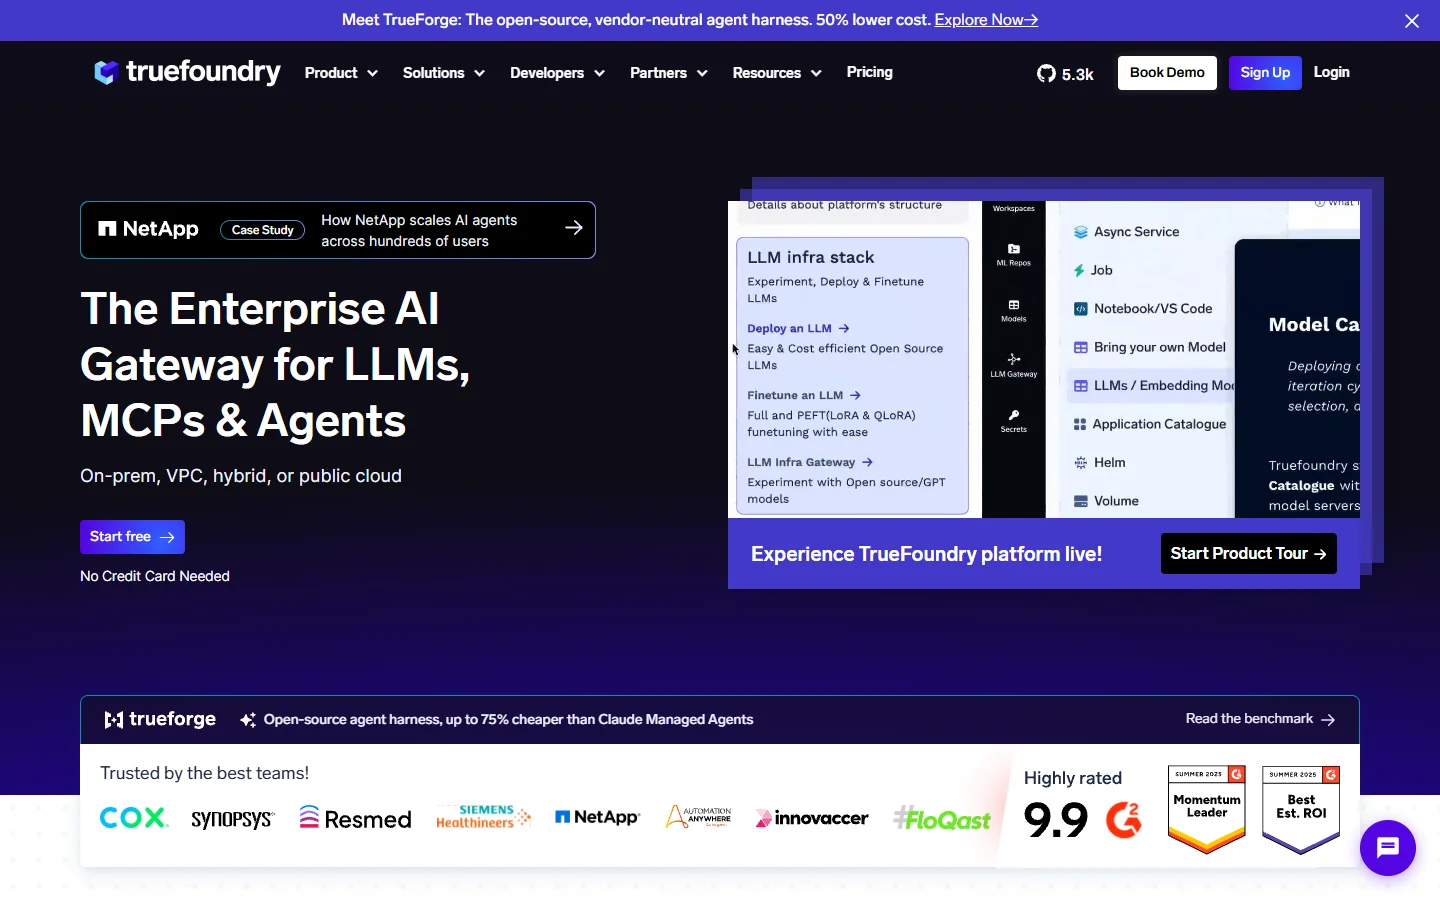The width and height of the screenshot is (1440, 900).
Task: Select Notebook/VS Code option
Action: (1143, 309)
